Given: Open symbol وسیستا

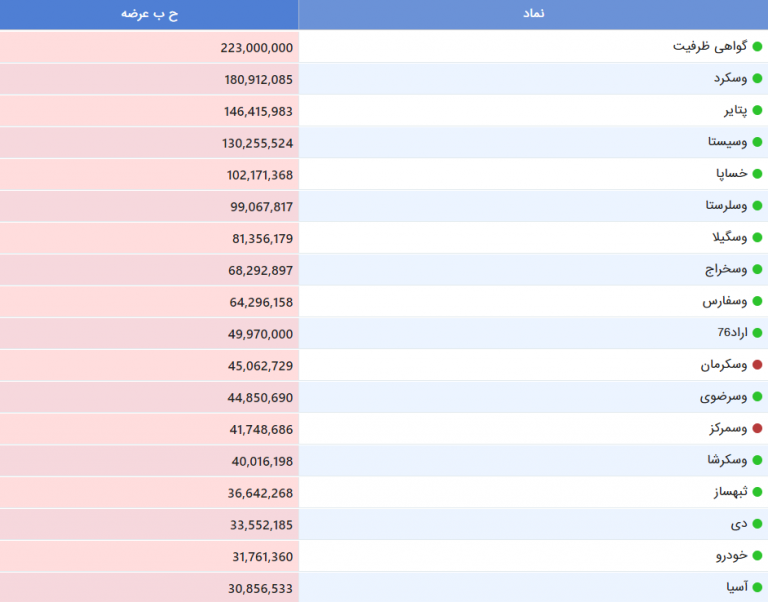Looking at the screenshot, I should [x=727, y=143].
